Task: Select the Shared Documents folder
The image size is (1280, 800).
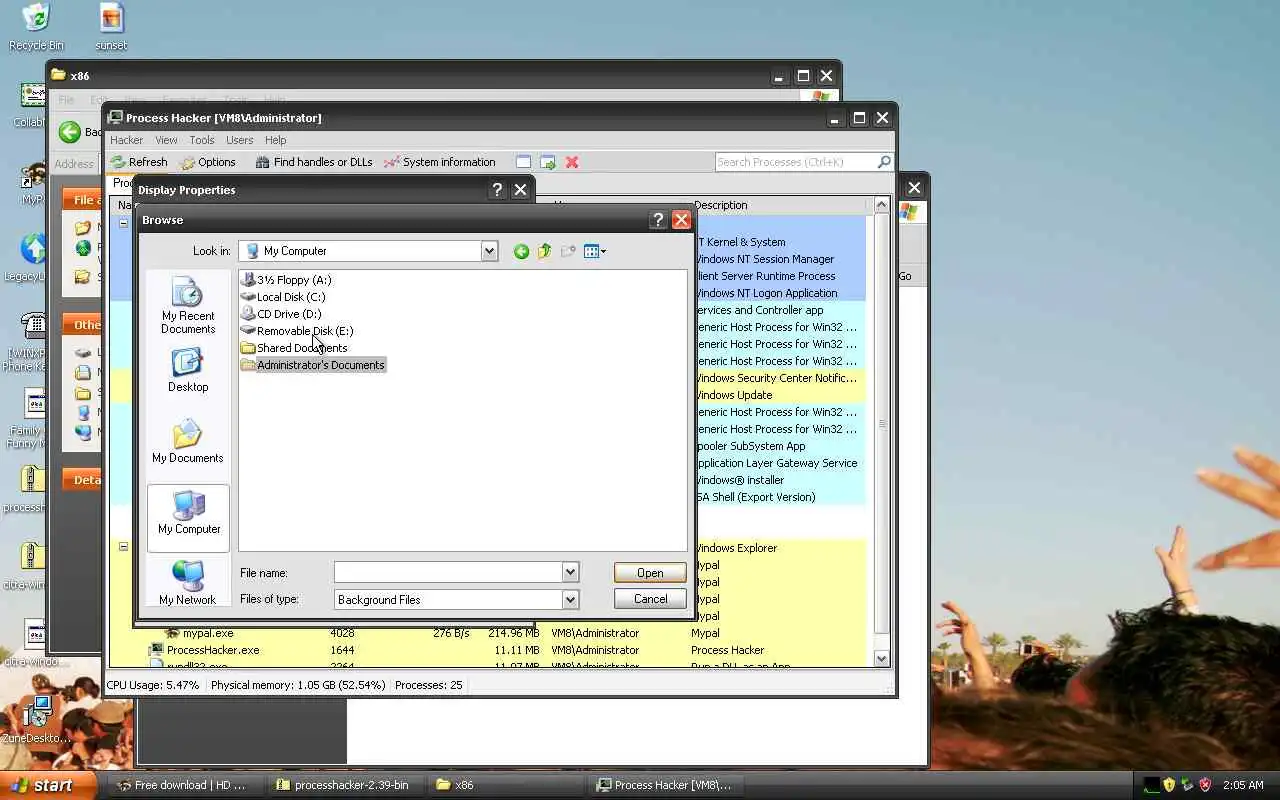Action: [295, 348]
